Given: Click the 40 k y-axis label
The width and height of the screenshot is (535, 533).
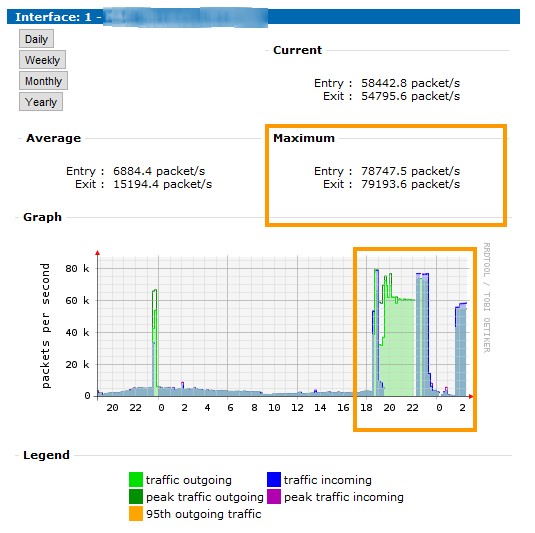Looking at the screenshot, I should coord(77,333).
